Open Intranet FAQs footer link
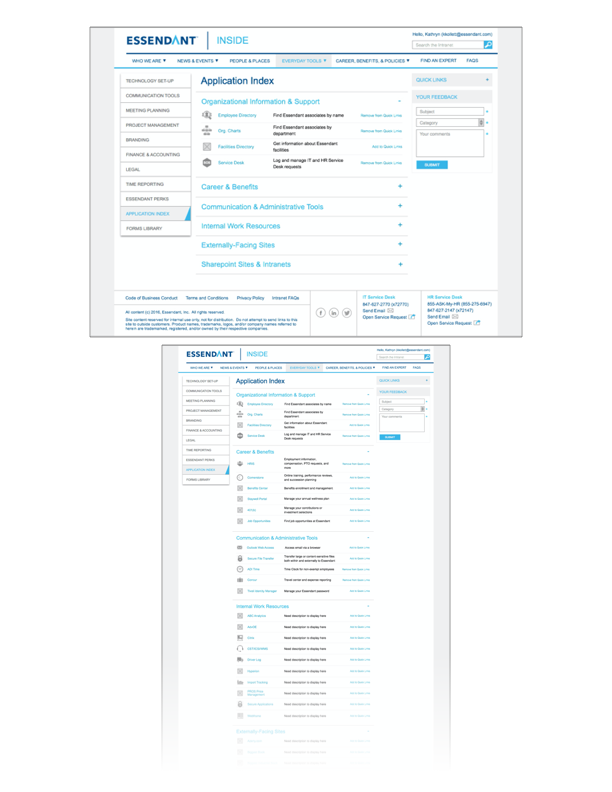This screenshot has width=612, height=792. point(285,298)
